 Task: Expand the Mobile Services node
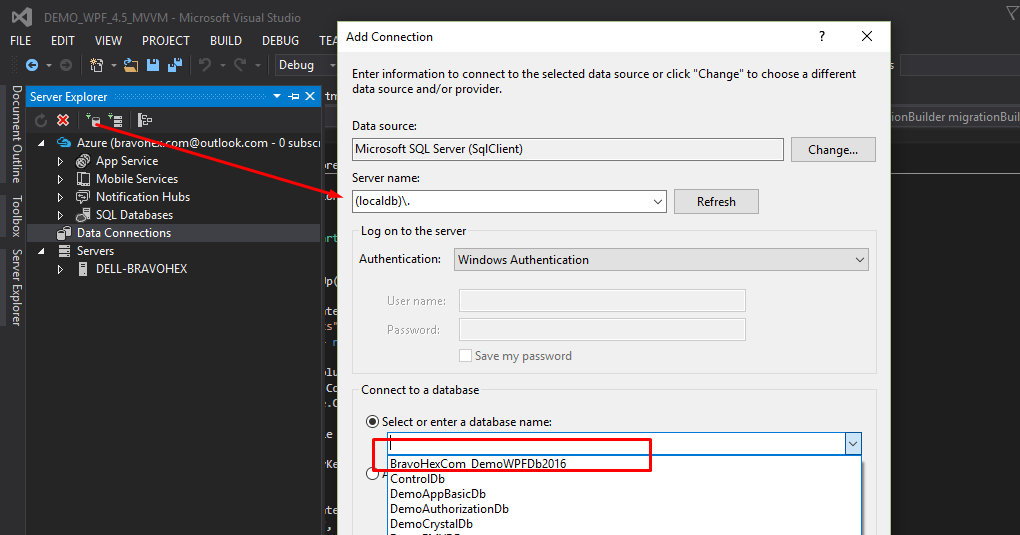click(x=60, y=179)
